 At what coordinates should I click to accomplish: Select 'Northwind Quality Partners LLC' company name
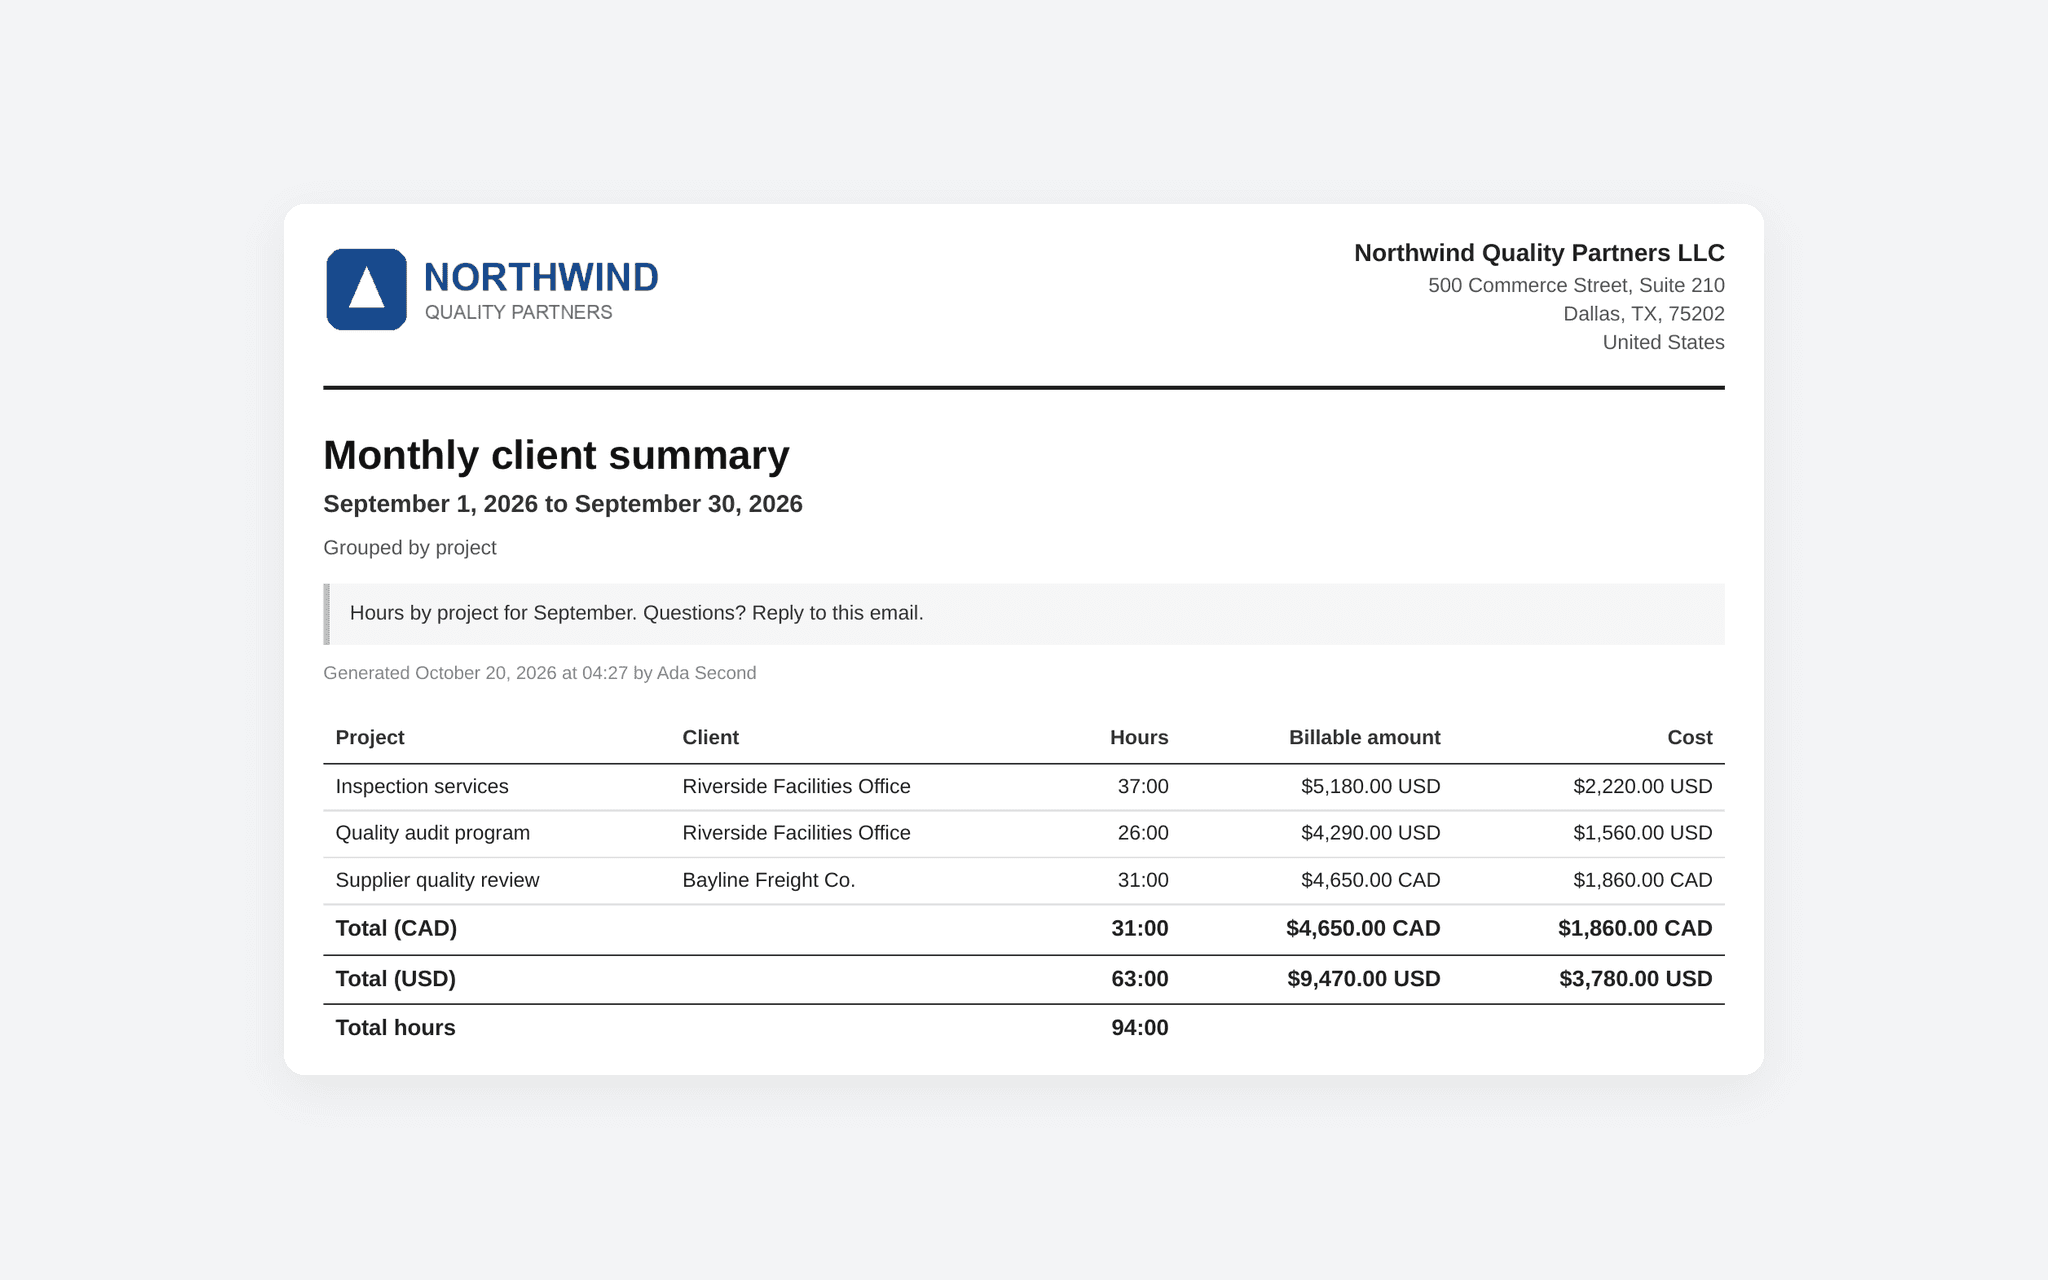point(1539,253)
